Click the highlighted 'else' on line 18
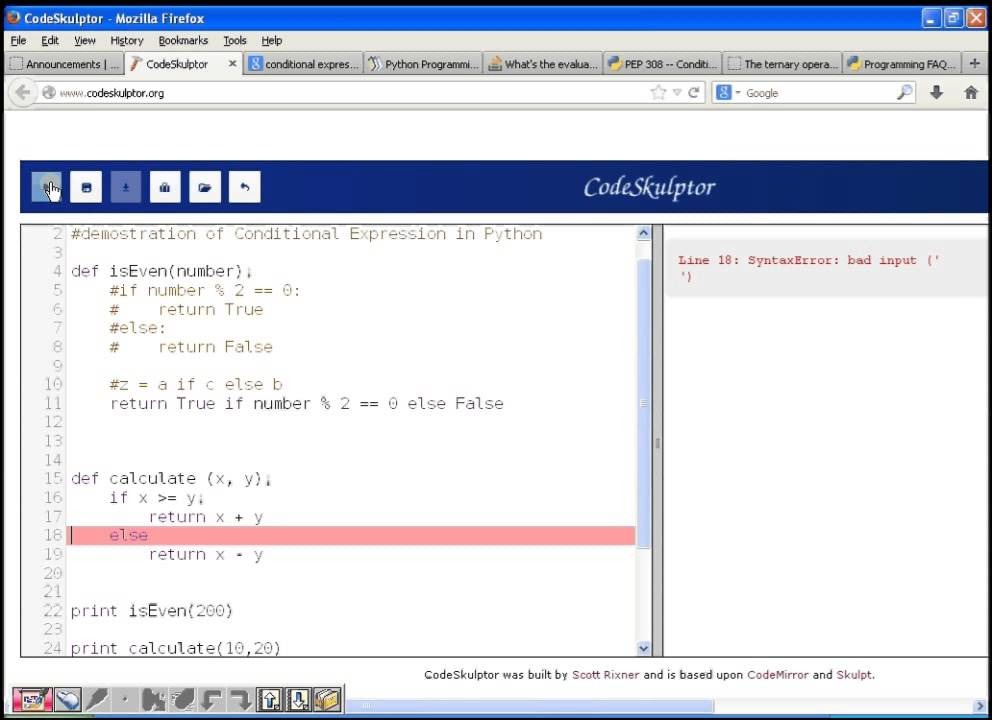Image resolution: width=992 pixels, height=720 pixels. (x=128, y=535)
